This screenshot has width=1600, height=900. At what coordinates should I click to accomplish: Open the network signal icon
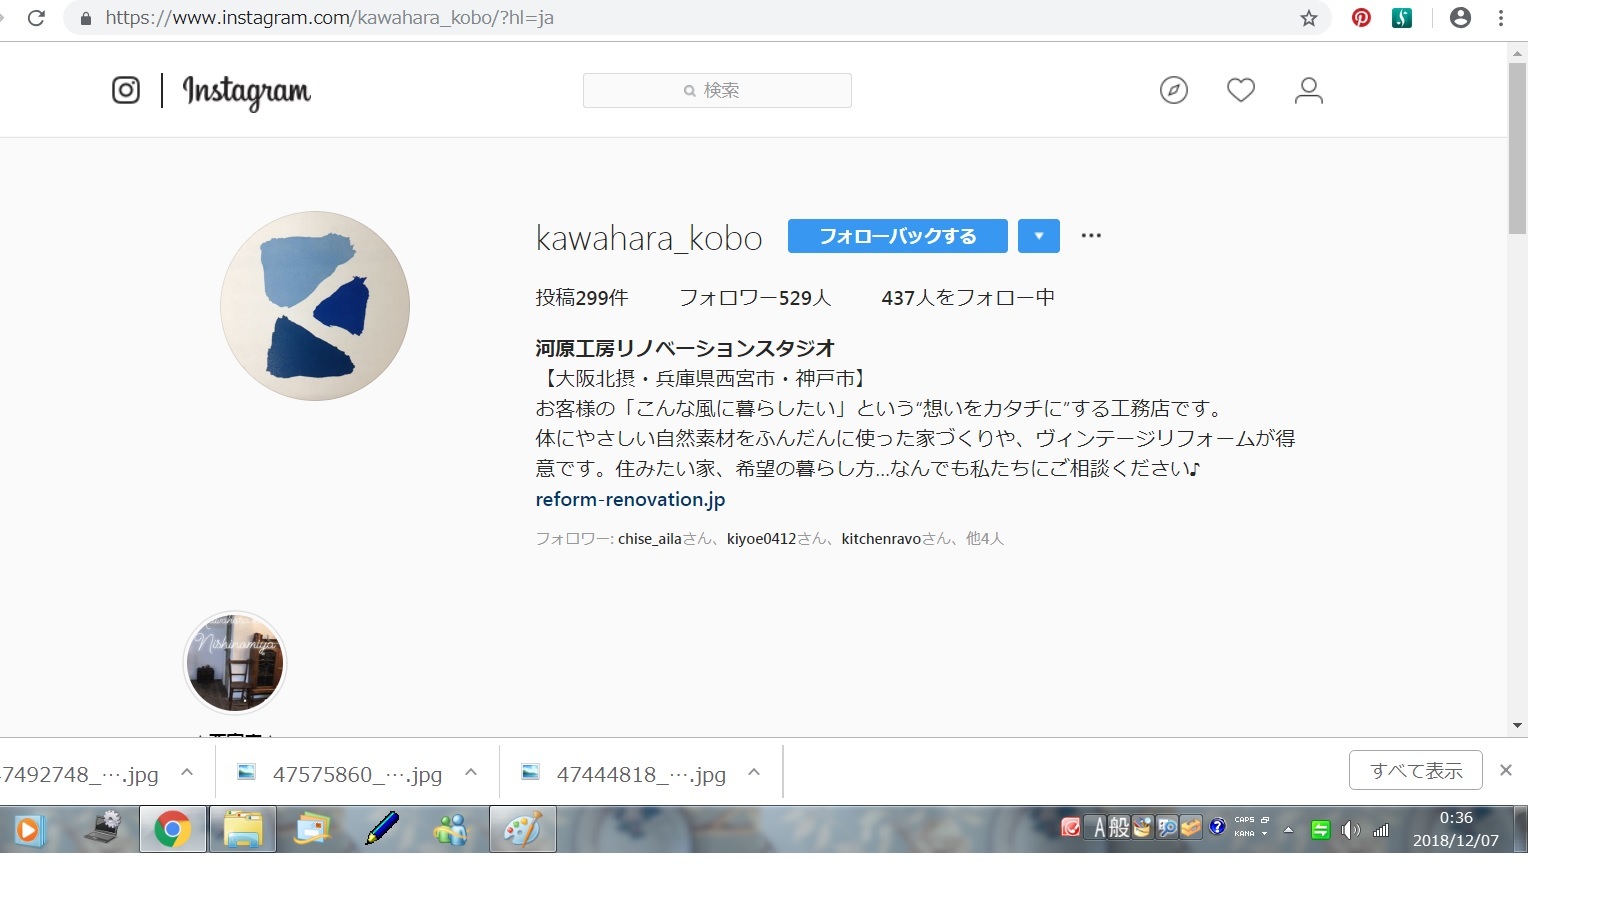pos(1381,830)
